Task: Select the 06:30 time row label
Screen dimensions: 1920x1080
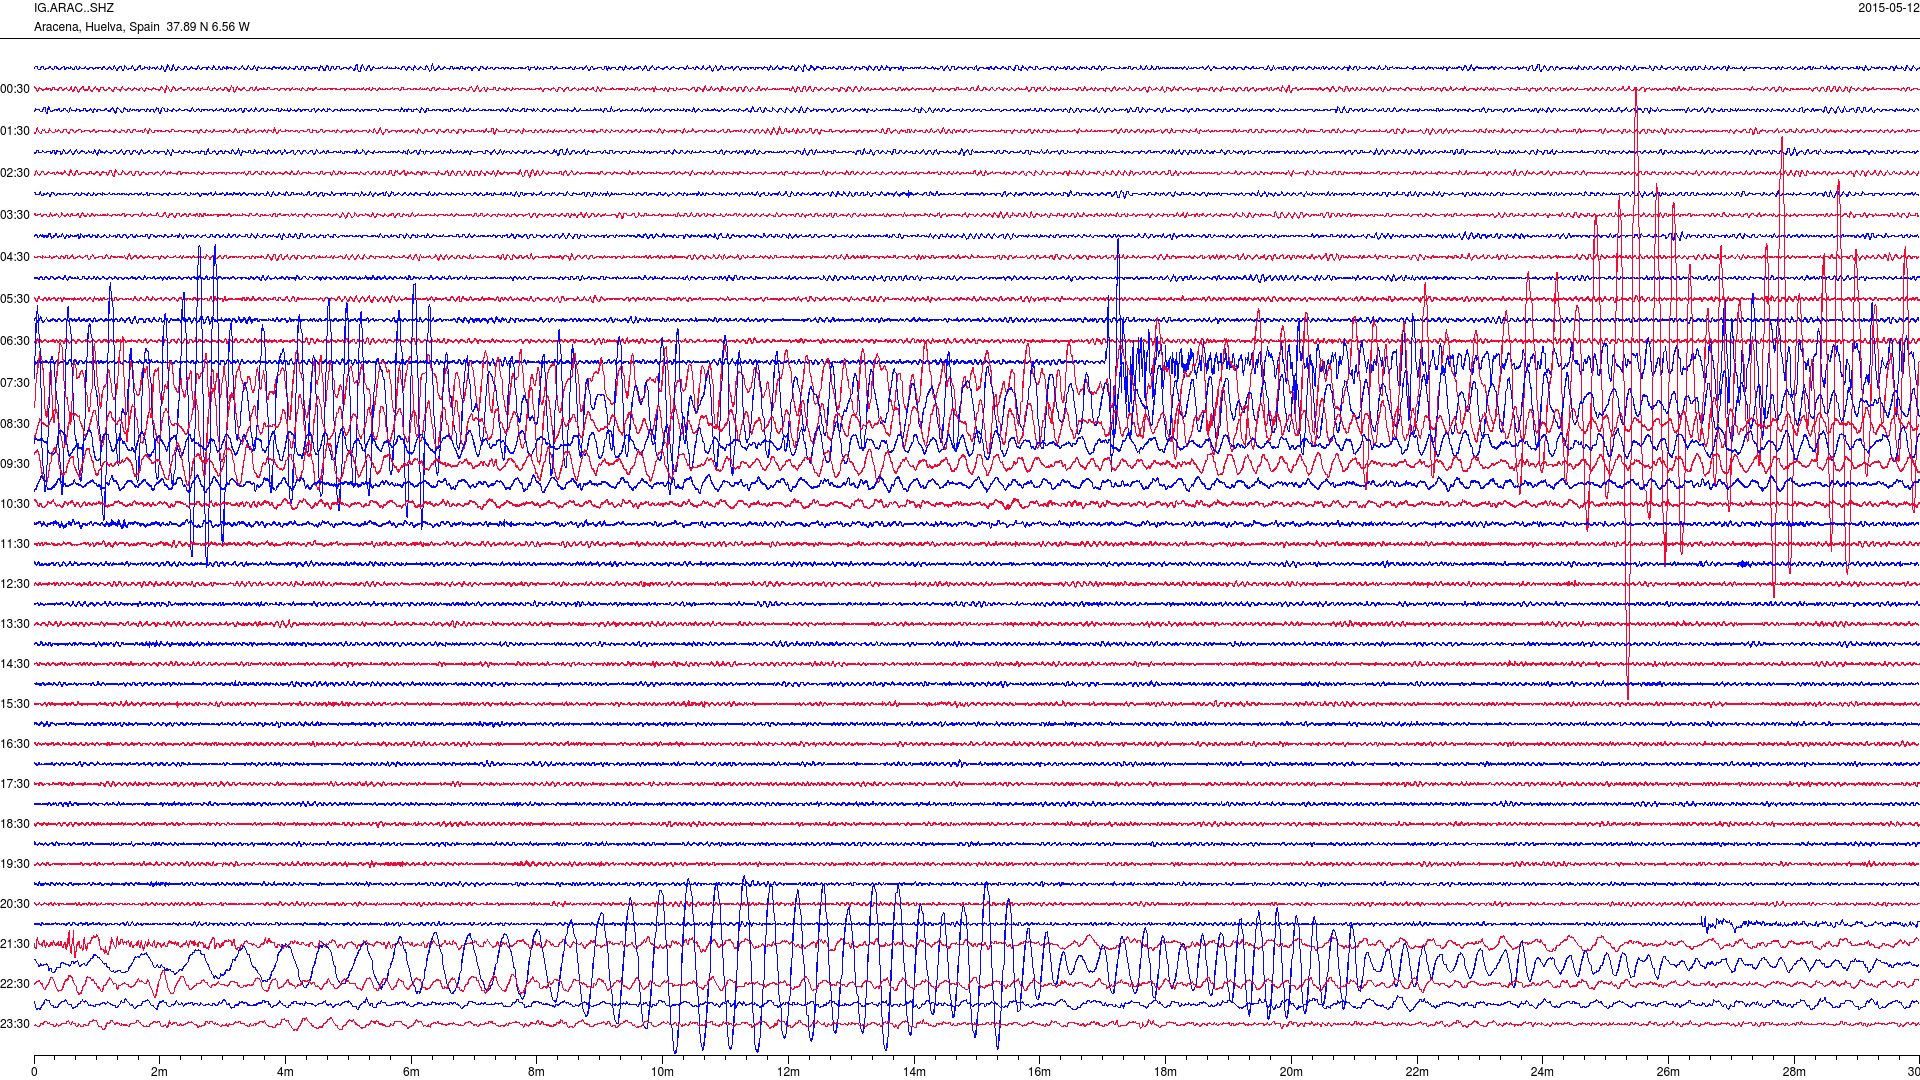Action: click(15, 341)
